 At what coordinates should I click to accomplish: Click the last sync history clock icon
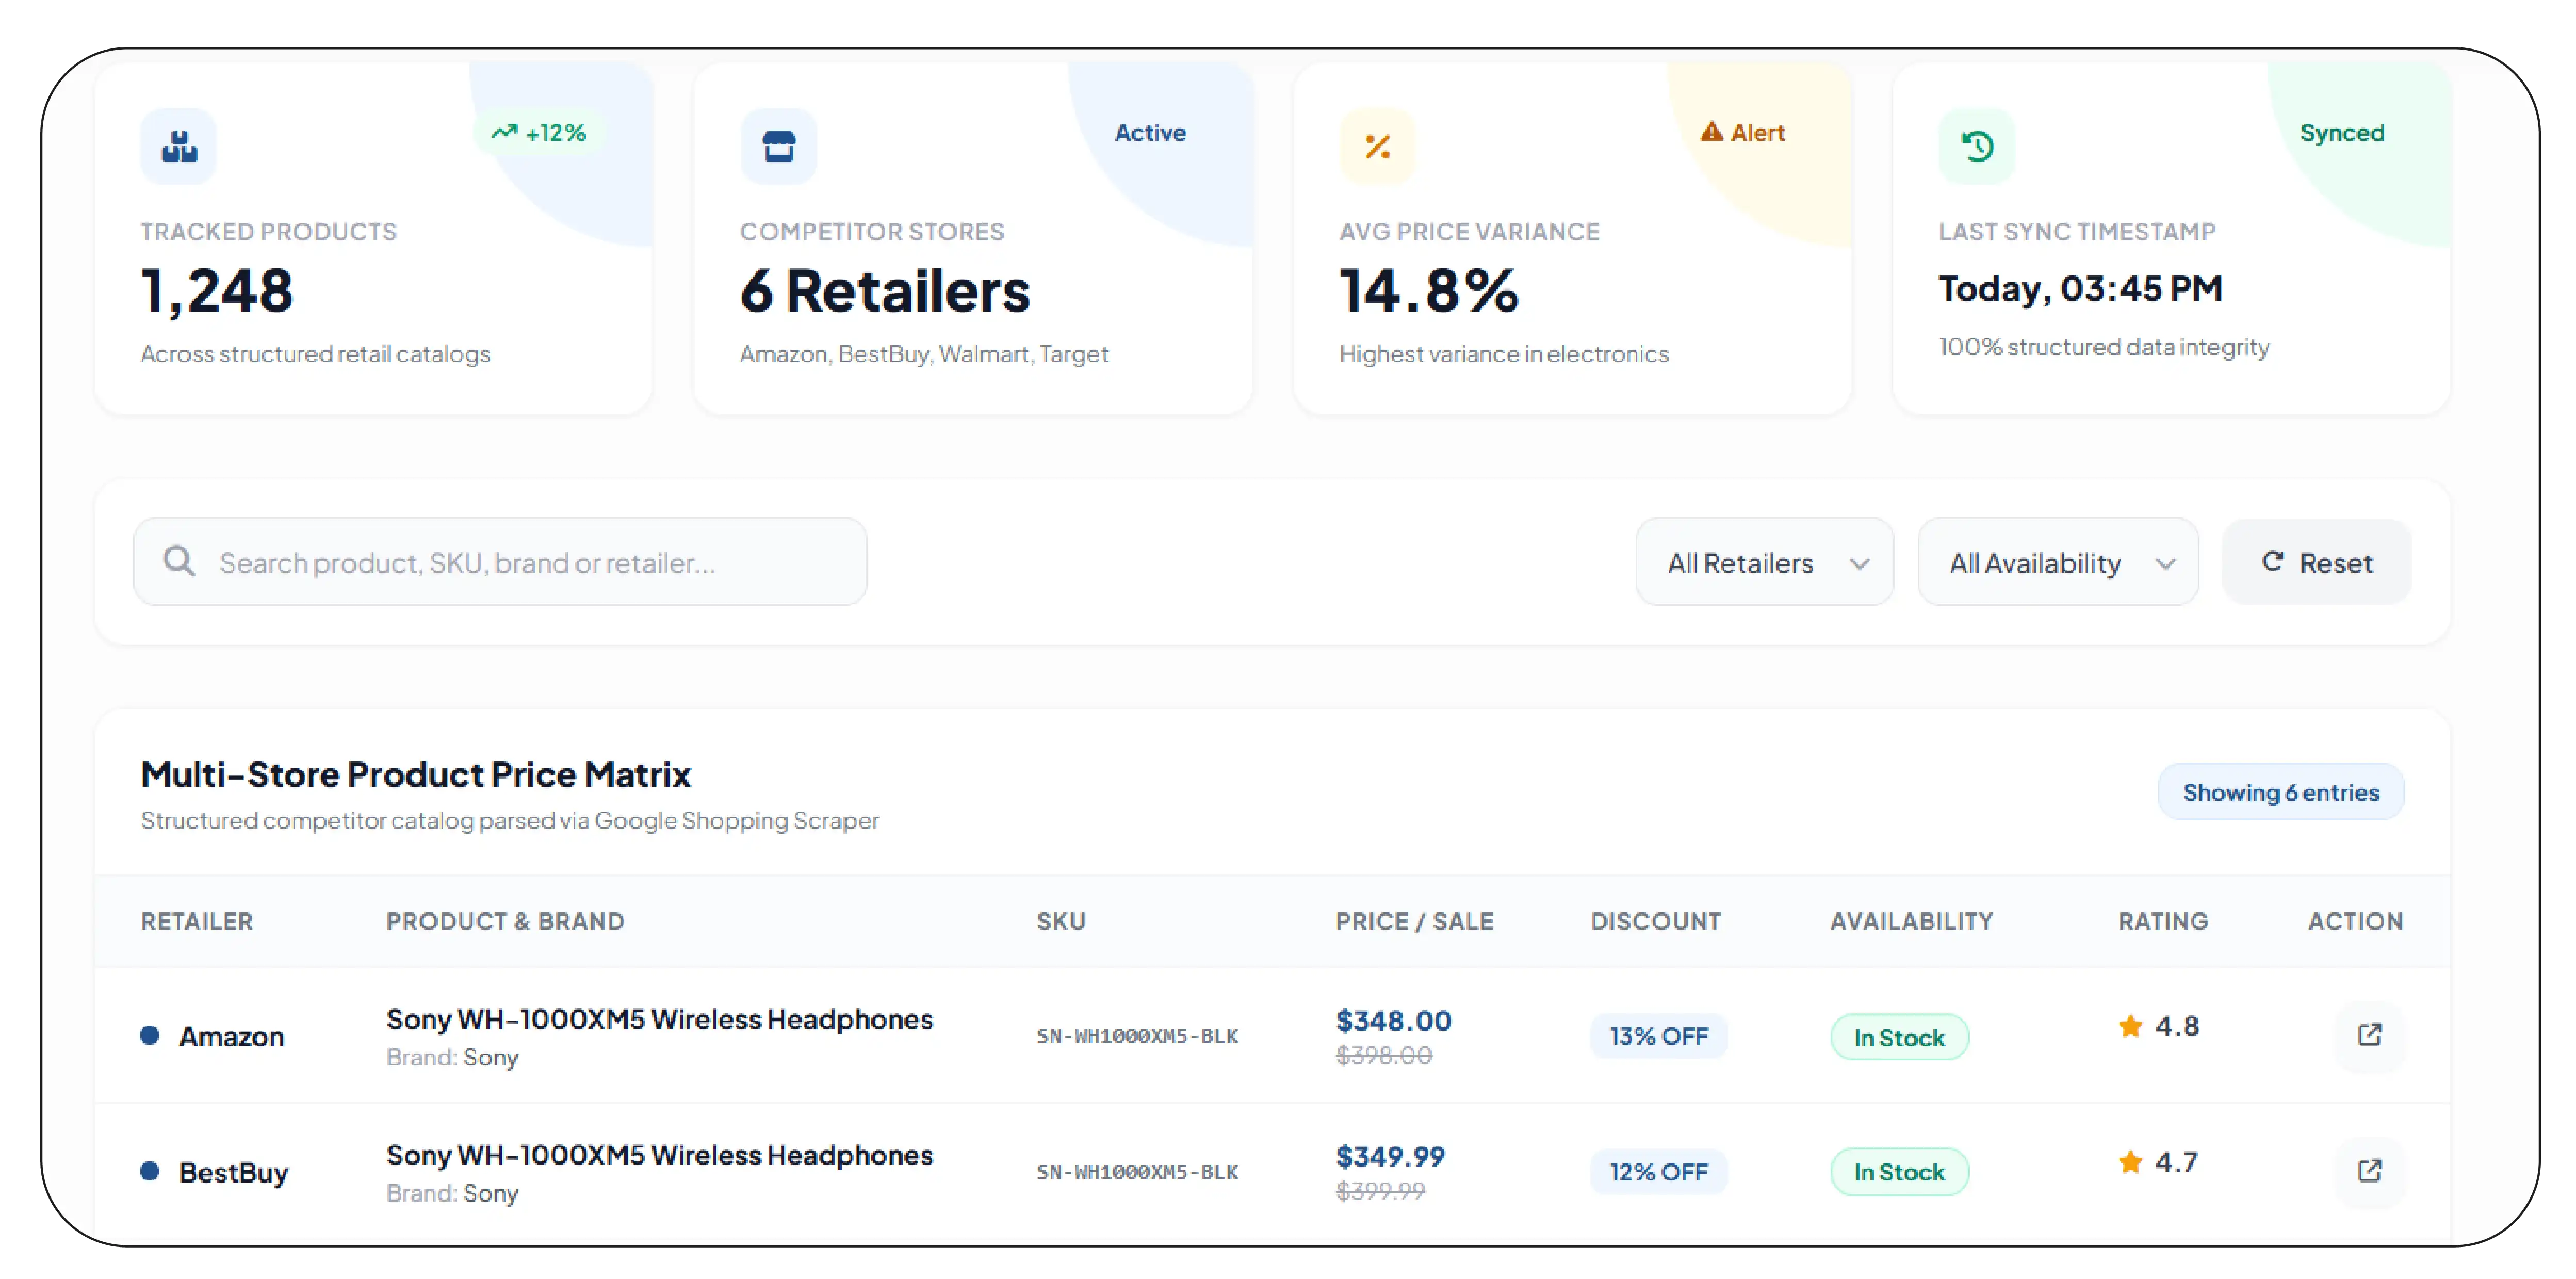point(1977,146)
